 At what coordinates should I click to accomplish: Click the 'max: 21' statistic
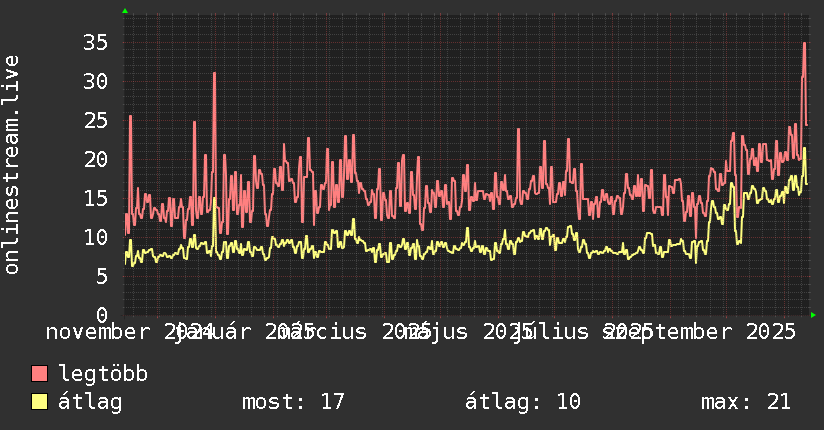746,402
